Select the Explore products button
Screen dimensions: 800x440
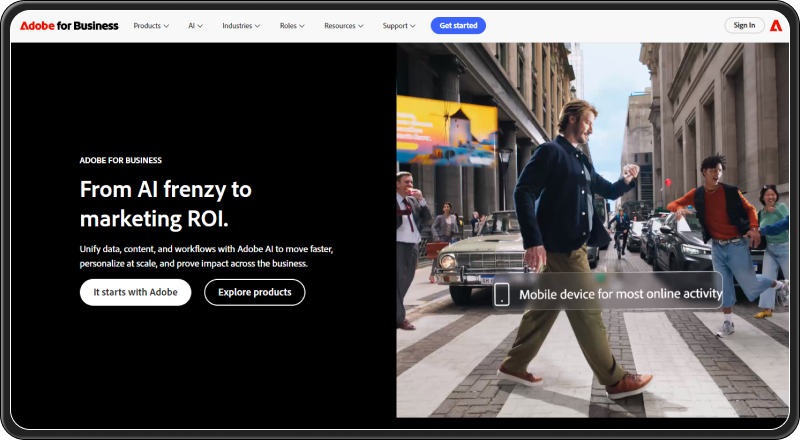click(255, 292)
